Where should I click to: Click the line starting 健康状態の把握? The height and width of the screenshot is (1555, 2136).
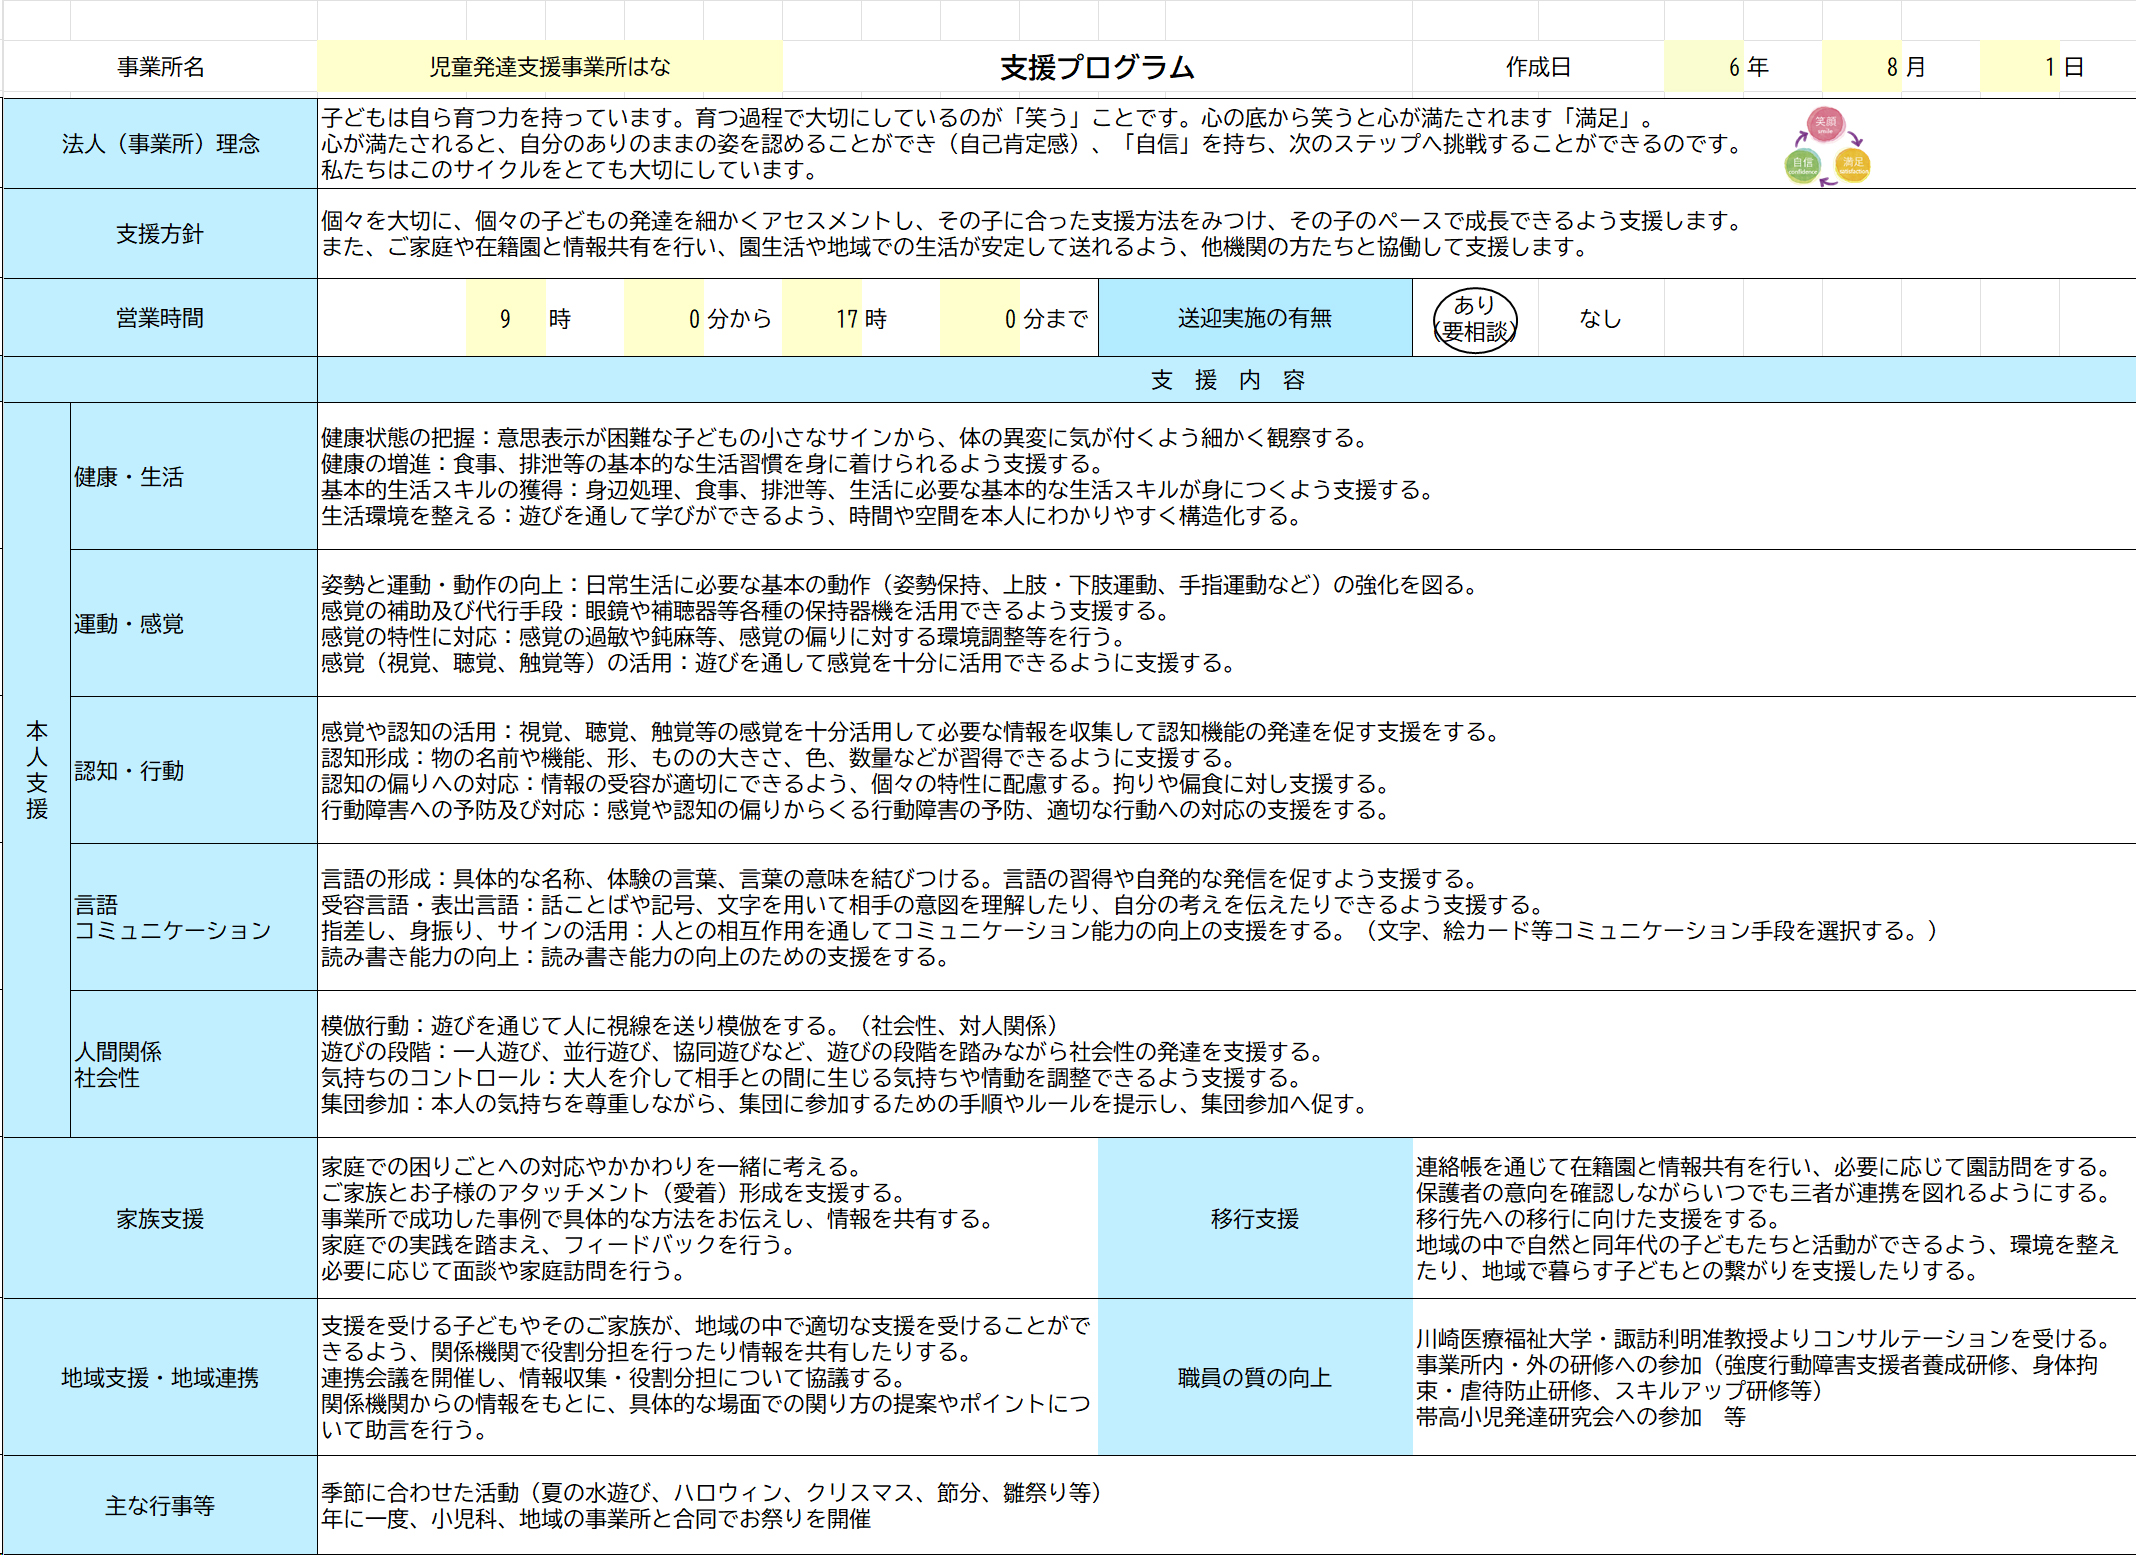[x=845, y=438]
